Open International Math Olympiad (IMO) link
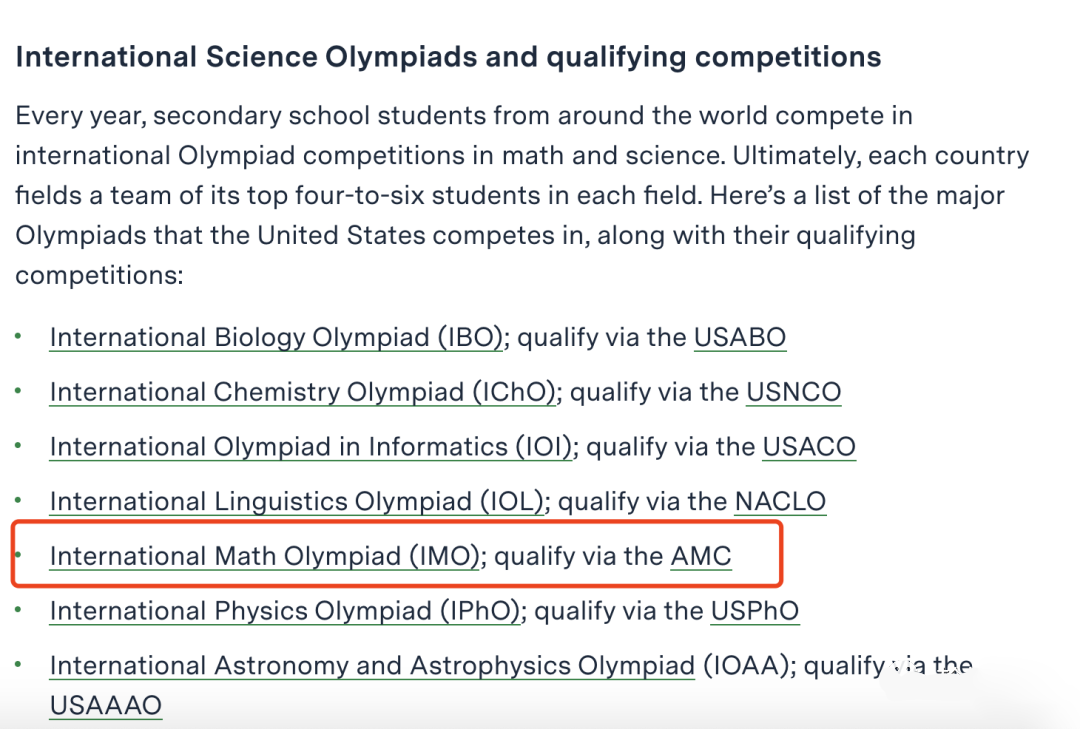This screenshot has width=1080, height=729. 264,556
